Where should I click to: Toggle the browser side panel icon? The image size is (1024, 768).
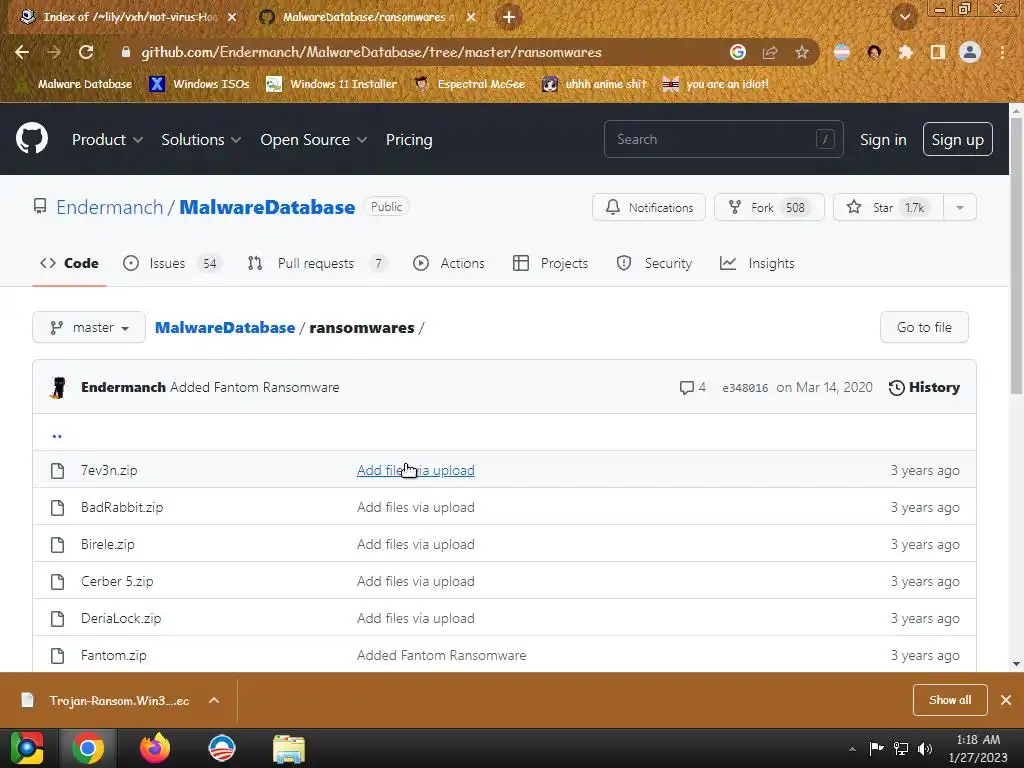938,52
